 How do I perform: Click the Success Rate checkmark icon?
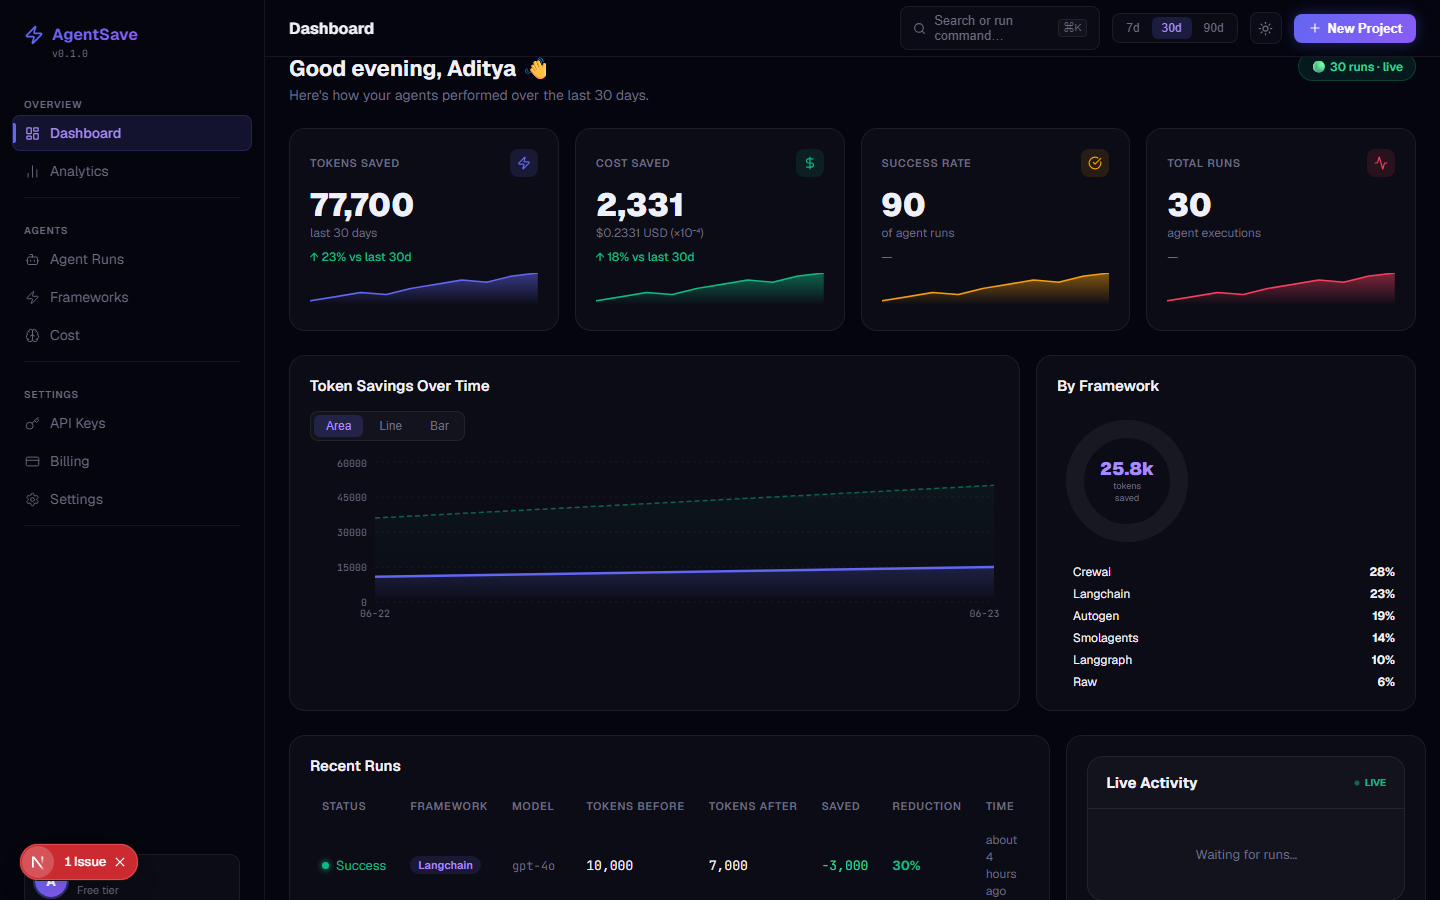[1095, 163]
